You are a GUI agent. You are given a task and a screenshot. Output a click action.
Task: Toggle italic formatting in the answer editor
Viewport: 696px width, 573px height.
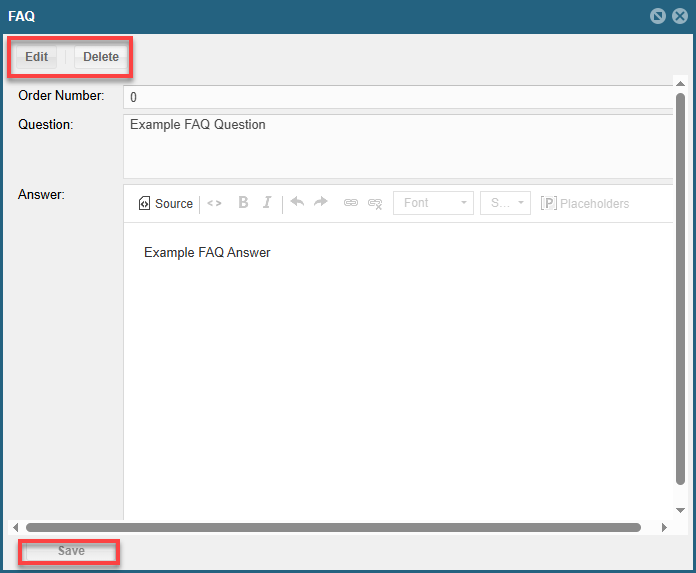(x=267, y=203)
